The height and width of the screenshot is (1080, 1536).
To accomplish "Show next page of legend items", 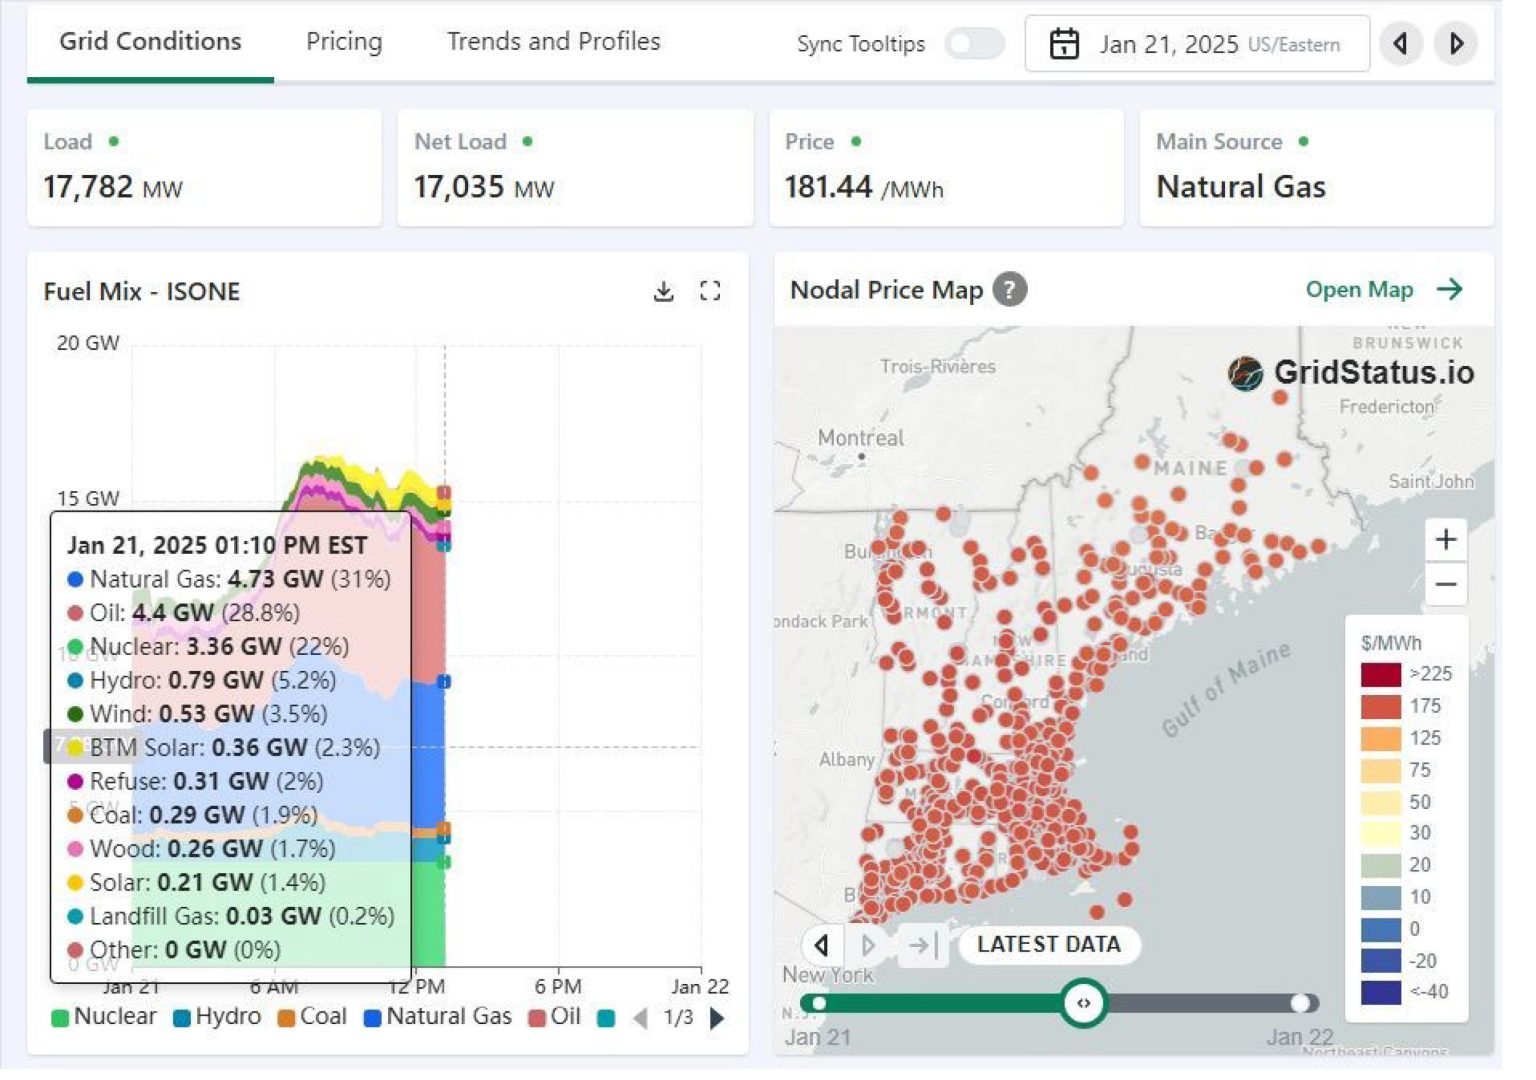I will tap(717, 1018).
